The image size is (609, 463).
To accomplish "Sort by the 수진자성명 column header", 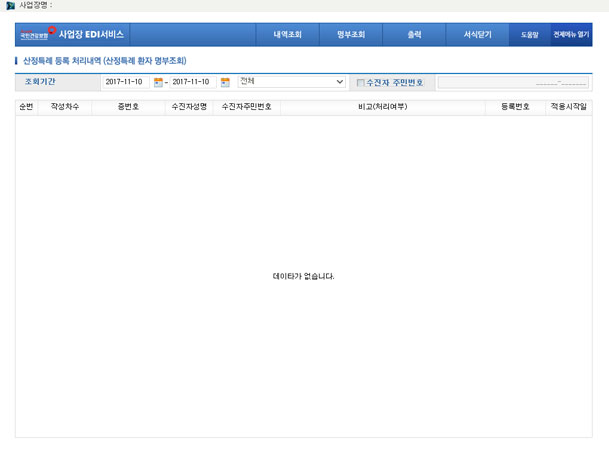I will (x=188, y=105).
